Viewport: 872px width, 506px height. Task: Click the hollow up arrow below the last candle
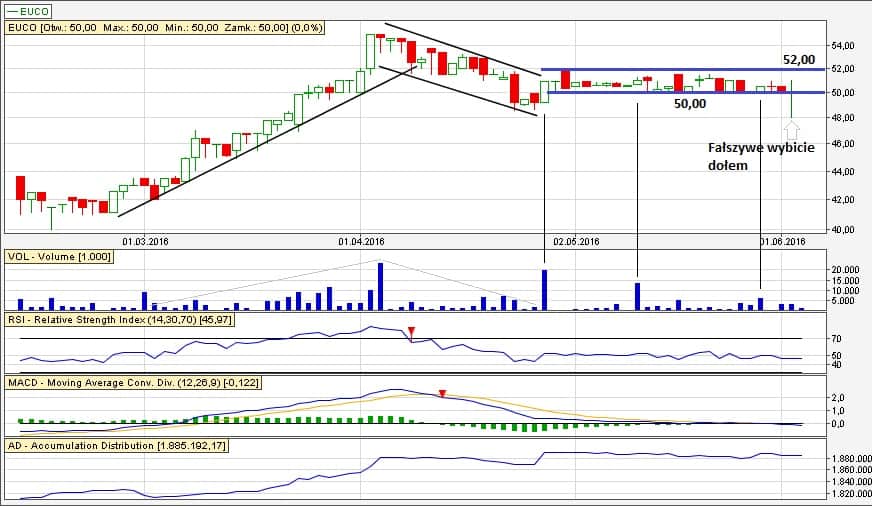[792, 130]
